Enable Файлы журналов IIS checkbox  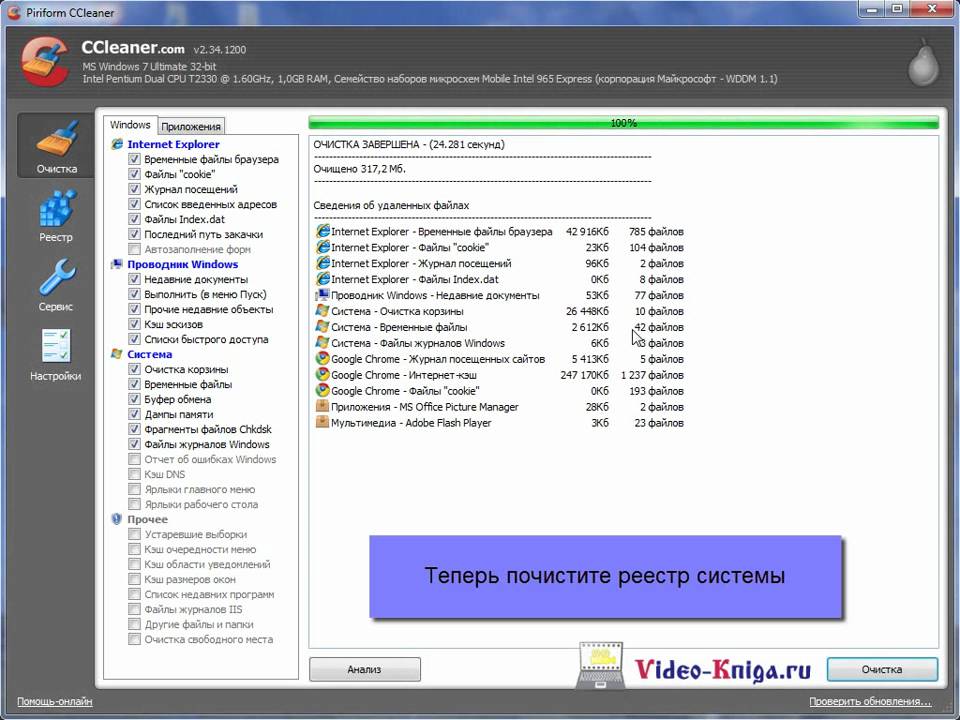click(x=134, y=609)
